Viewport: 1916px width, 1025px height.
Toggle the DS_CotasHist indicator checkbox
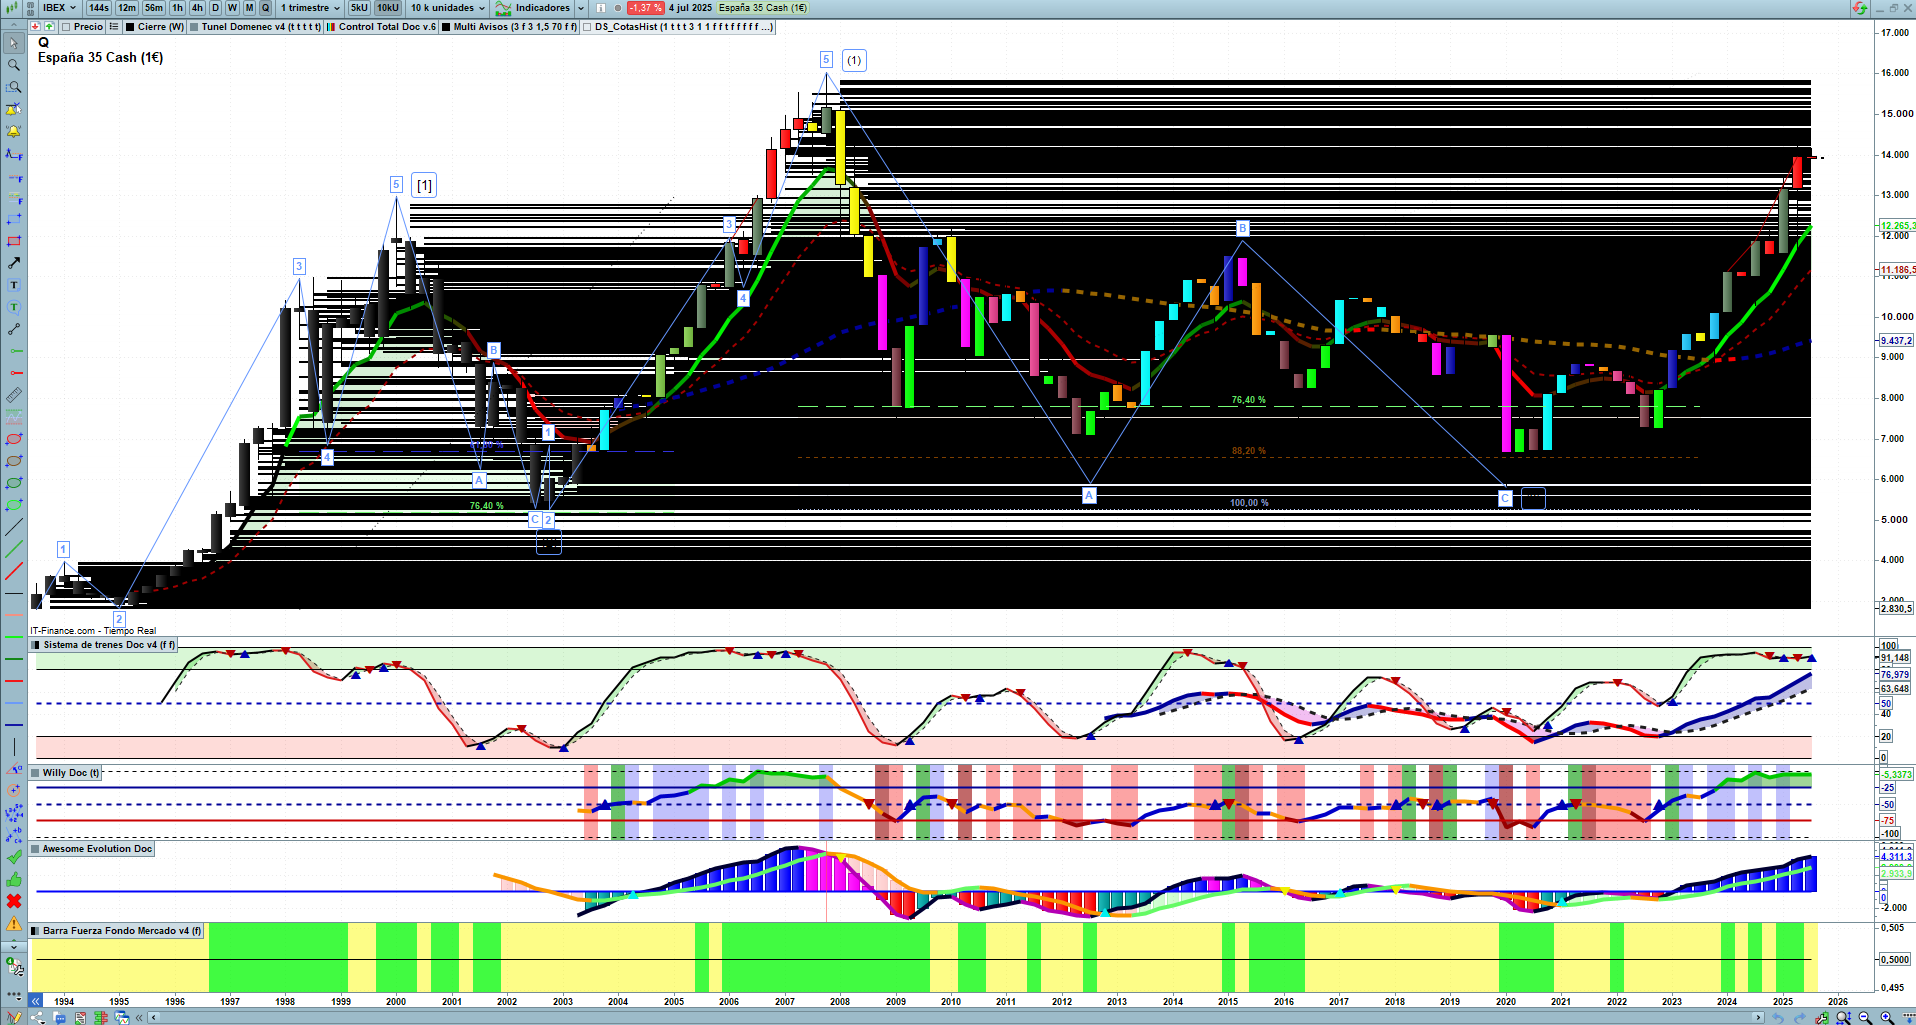tap(587, 27)
